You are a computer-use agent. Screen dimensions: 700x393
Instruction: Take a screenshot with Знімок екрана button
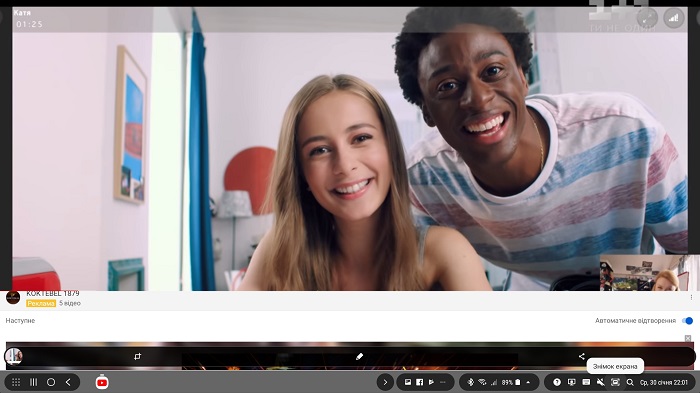coord(615,382)
